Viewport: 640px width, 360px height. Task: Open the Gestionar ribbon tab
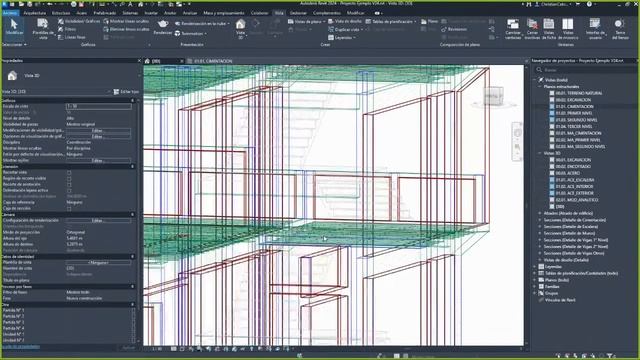298,13
